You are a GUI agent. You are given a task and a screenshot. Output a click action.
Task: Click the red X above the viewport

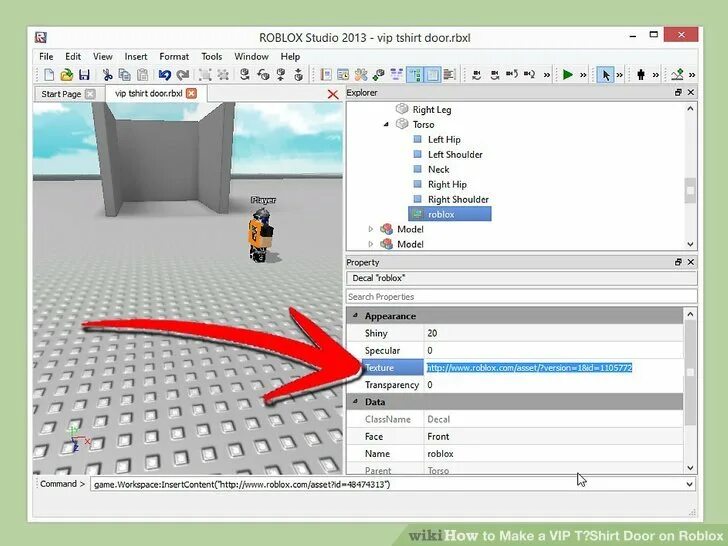(333, 94)
